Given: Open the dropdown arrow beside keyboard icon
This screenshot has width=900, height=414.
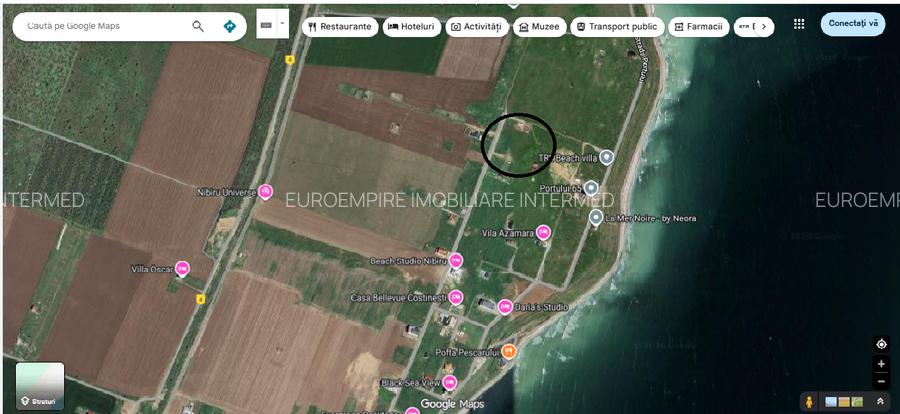Looking at the screenshot, I should point(283,22).
